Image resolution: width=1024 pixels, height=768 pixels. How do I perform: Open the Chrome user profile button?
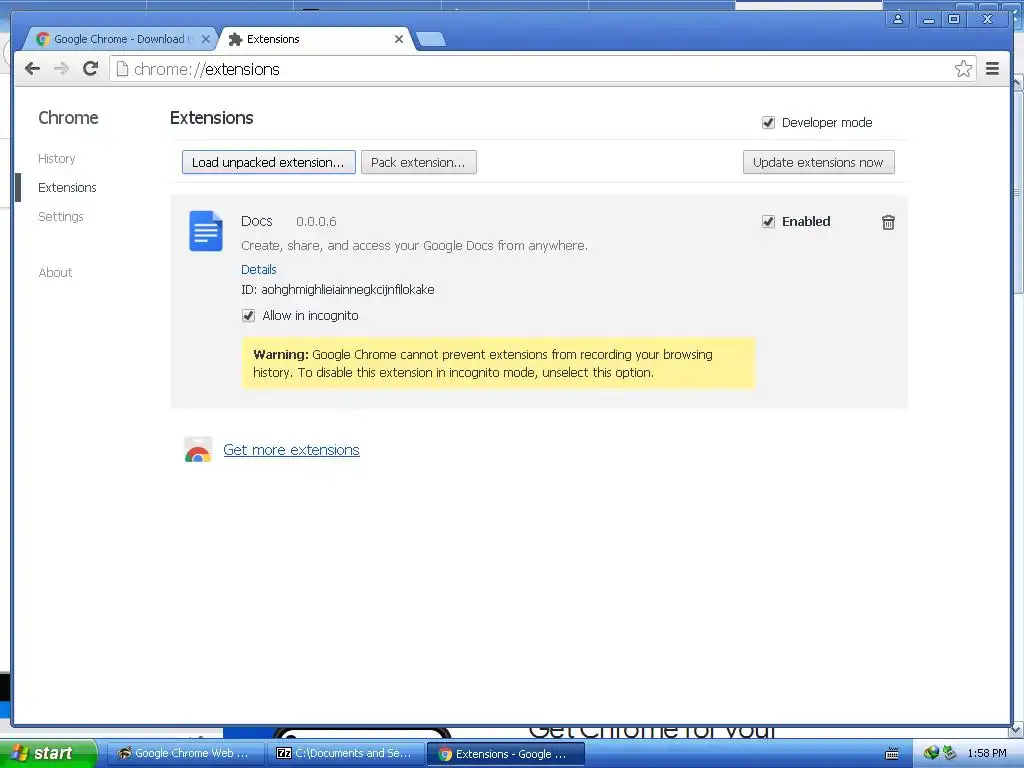898,19
